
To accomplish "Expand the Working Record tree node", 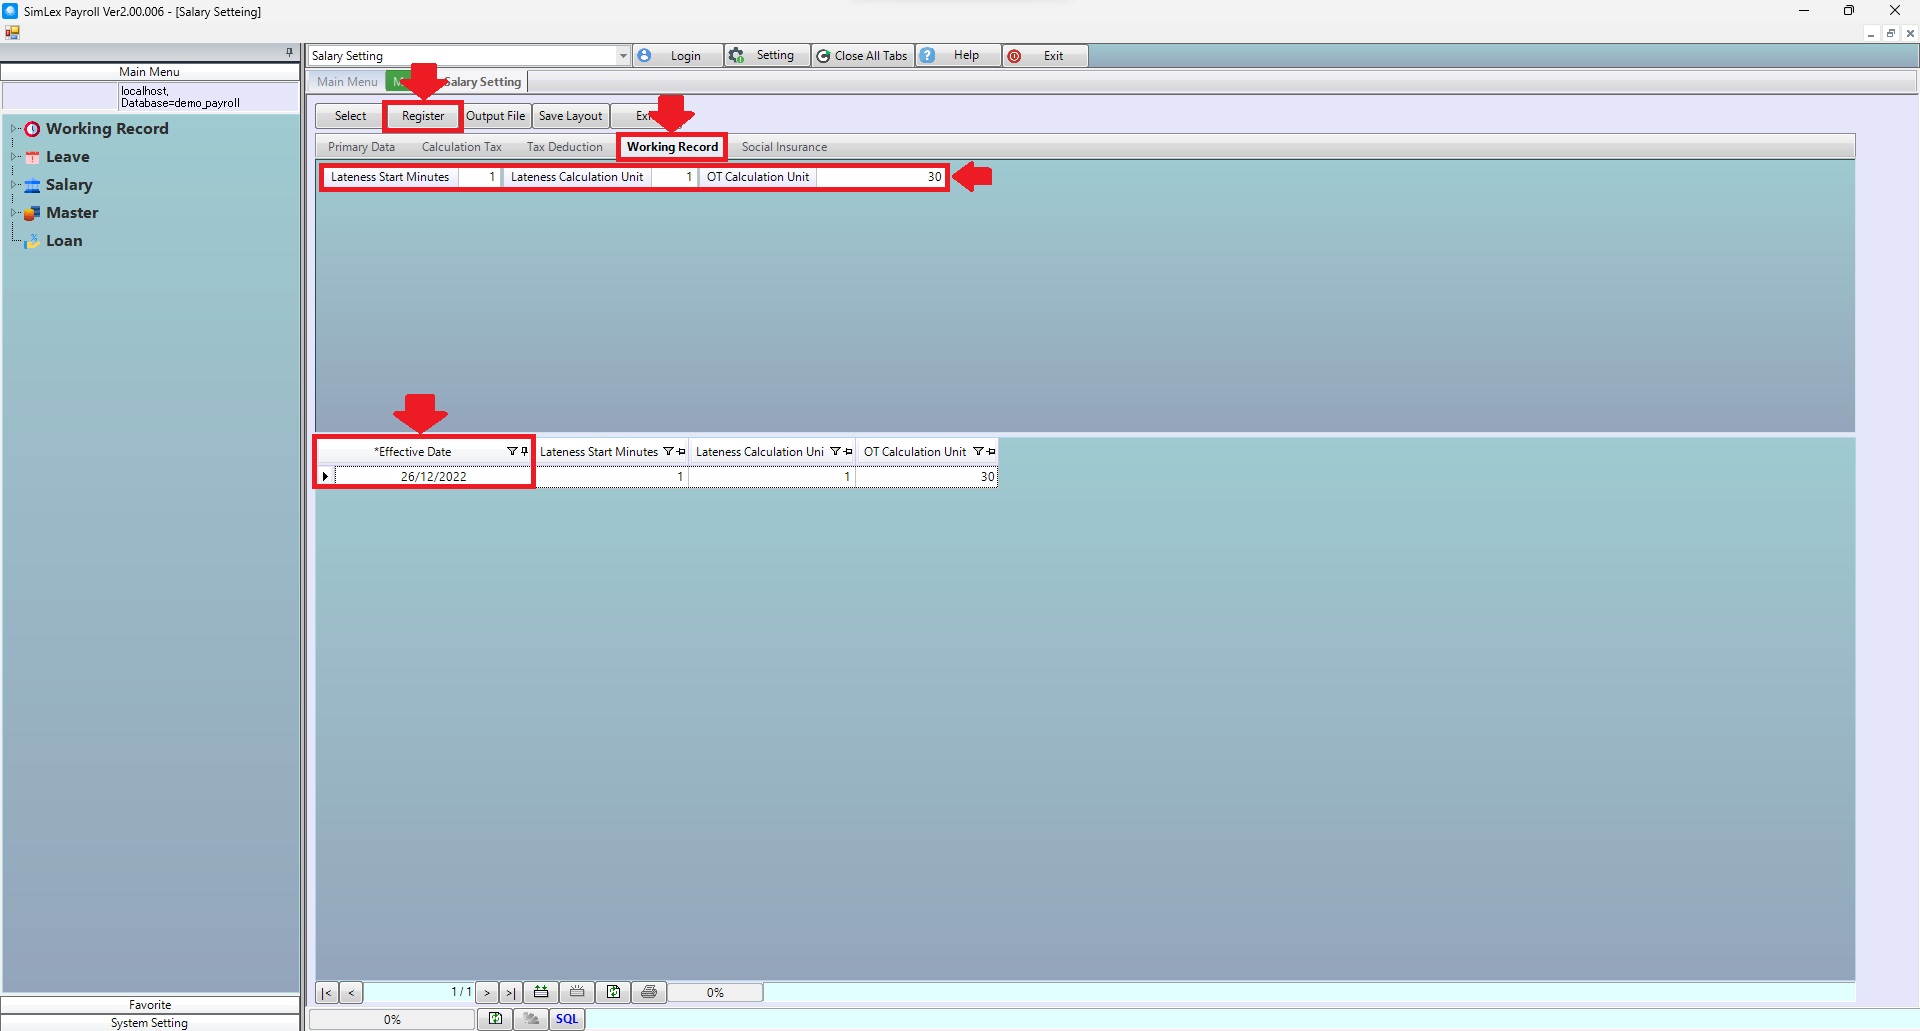I will click(14, 129).
